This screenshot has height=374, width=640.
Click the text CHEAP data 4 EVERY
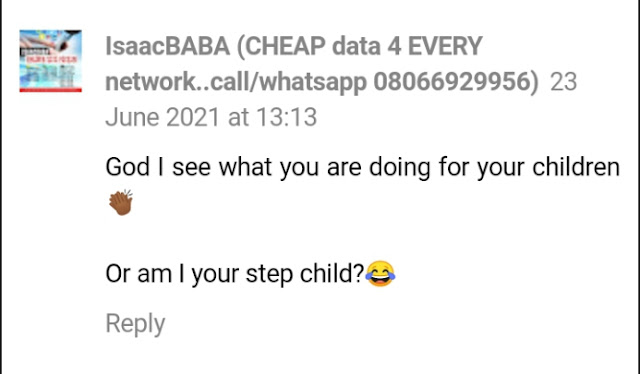pyautogui.click(x=364, y=46)
